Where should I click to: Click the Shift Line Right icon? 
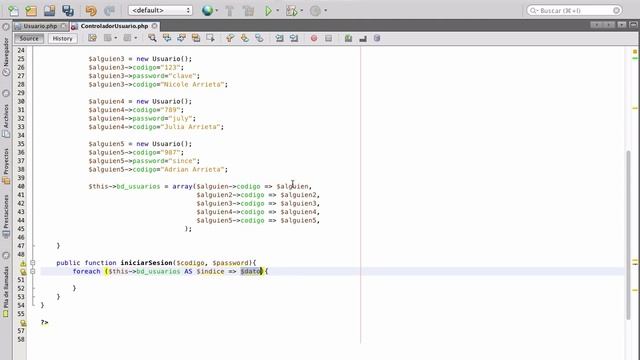(x=294, y=38)
